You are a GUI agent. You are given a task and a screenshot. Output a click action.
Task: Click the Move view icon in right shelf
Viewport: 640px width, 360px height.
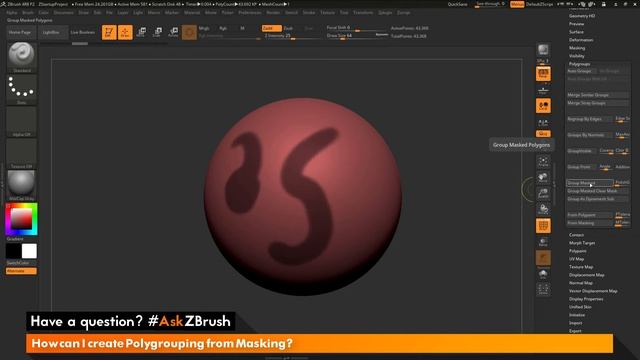pos(543,178)
